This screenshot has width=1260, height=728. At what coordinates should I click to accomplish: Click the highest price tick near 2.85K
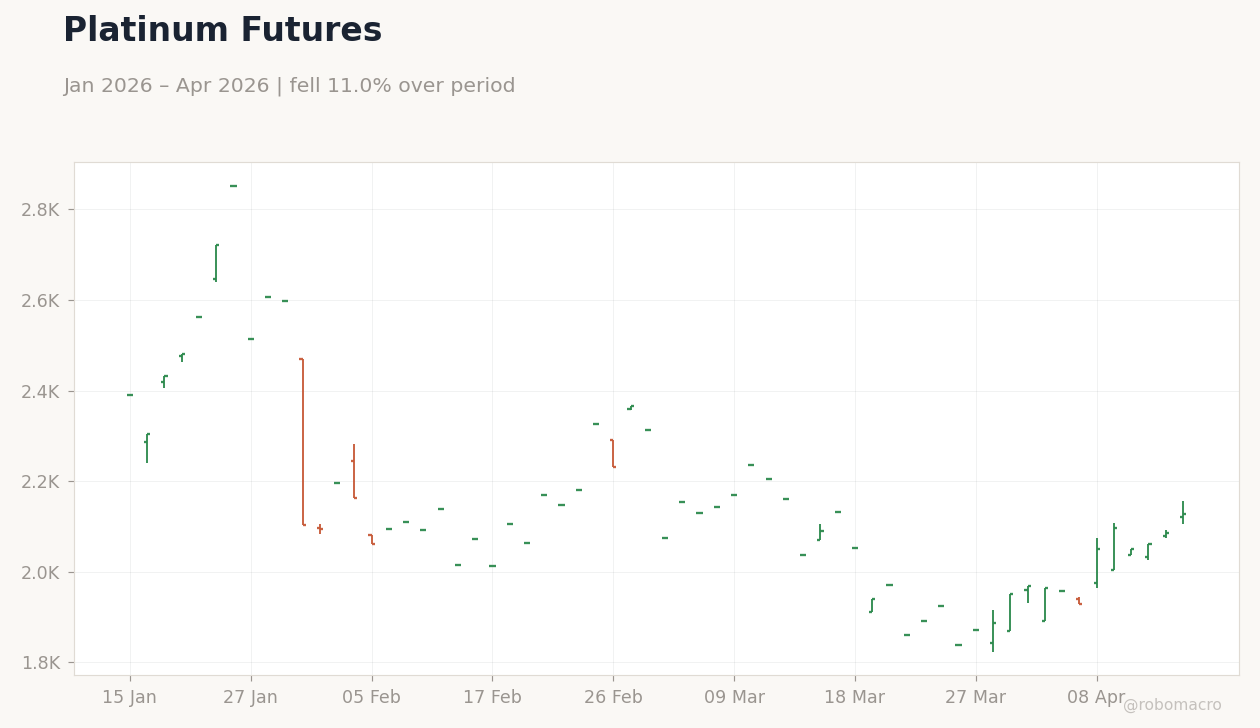click(x=234, y=186)
